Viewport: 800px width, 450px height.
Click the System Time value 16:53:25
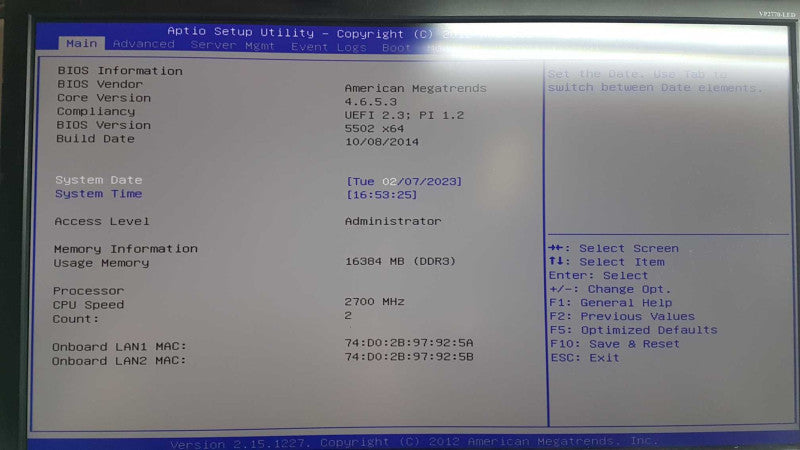pos(381,194)
